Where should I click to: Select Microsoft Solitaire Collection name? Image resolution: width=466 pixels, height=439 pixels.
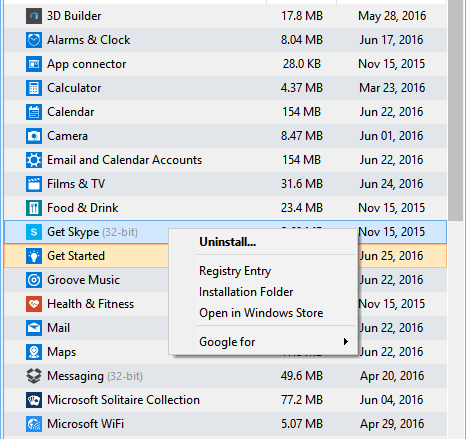pyautogui.click(x=123, y=400)
